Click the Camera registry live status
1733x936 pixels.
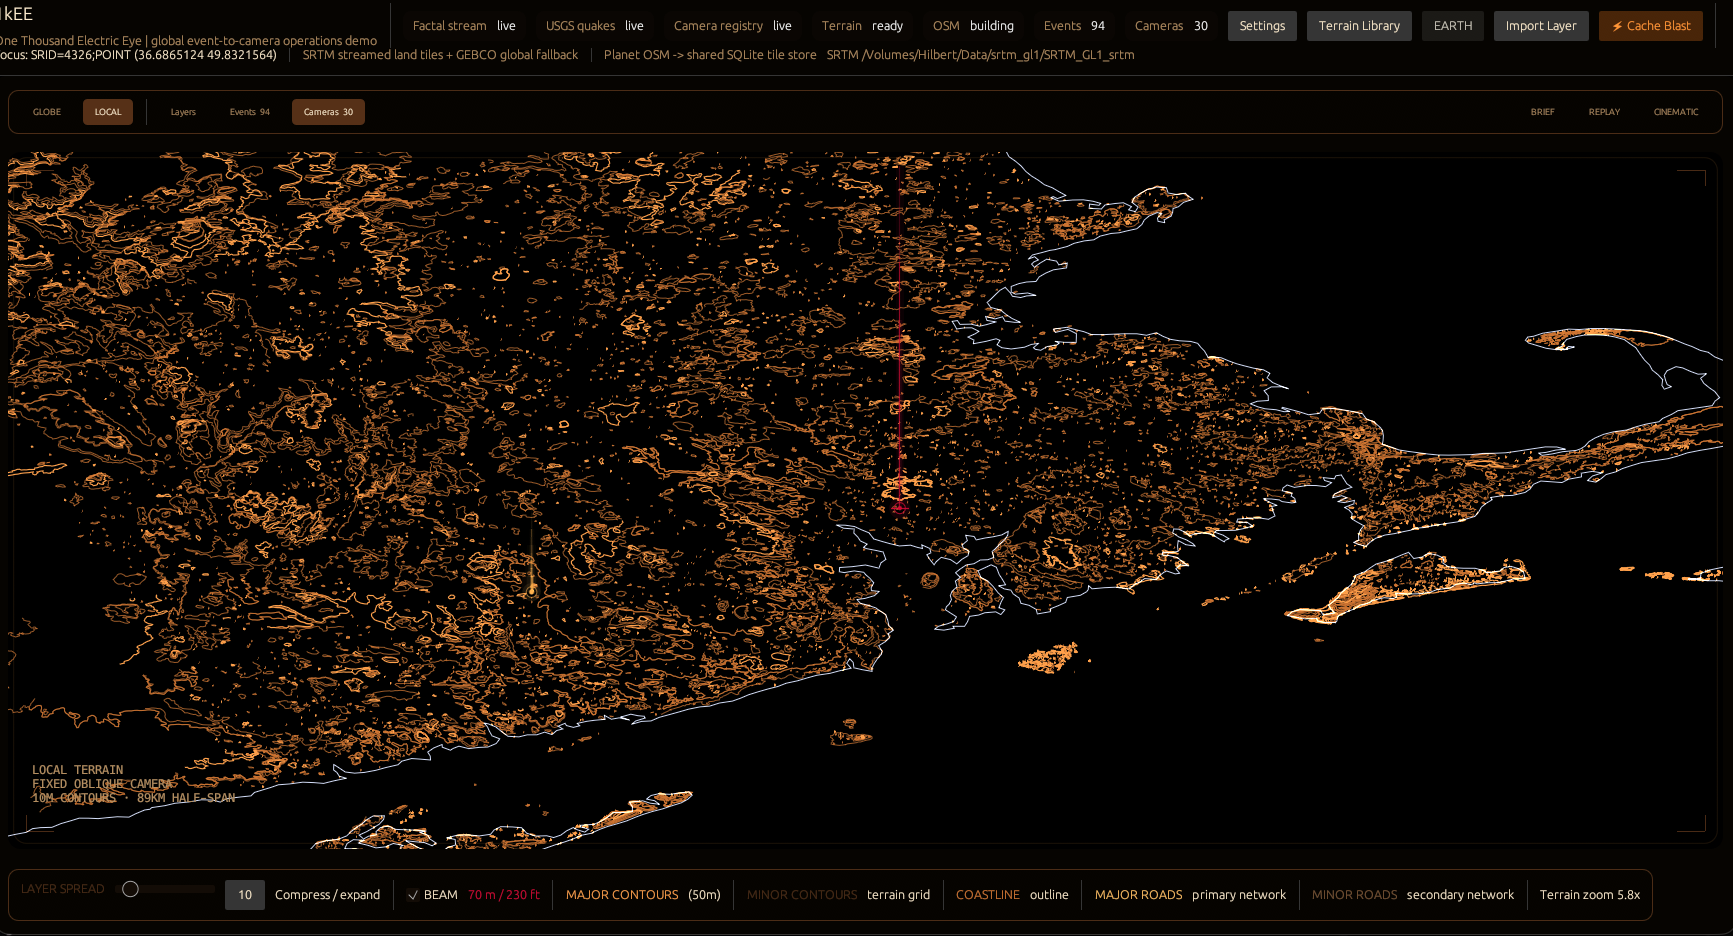[733, 26]
